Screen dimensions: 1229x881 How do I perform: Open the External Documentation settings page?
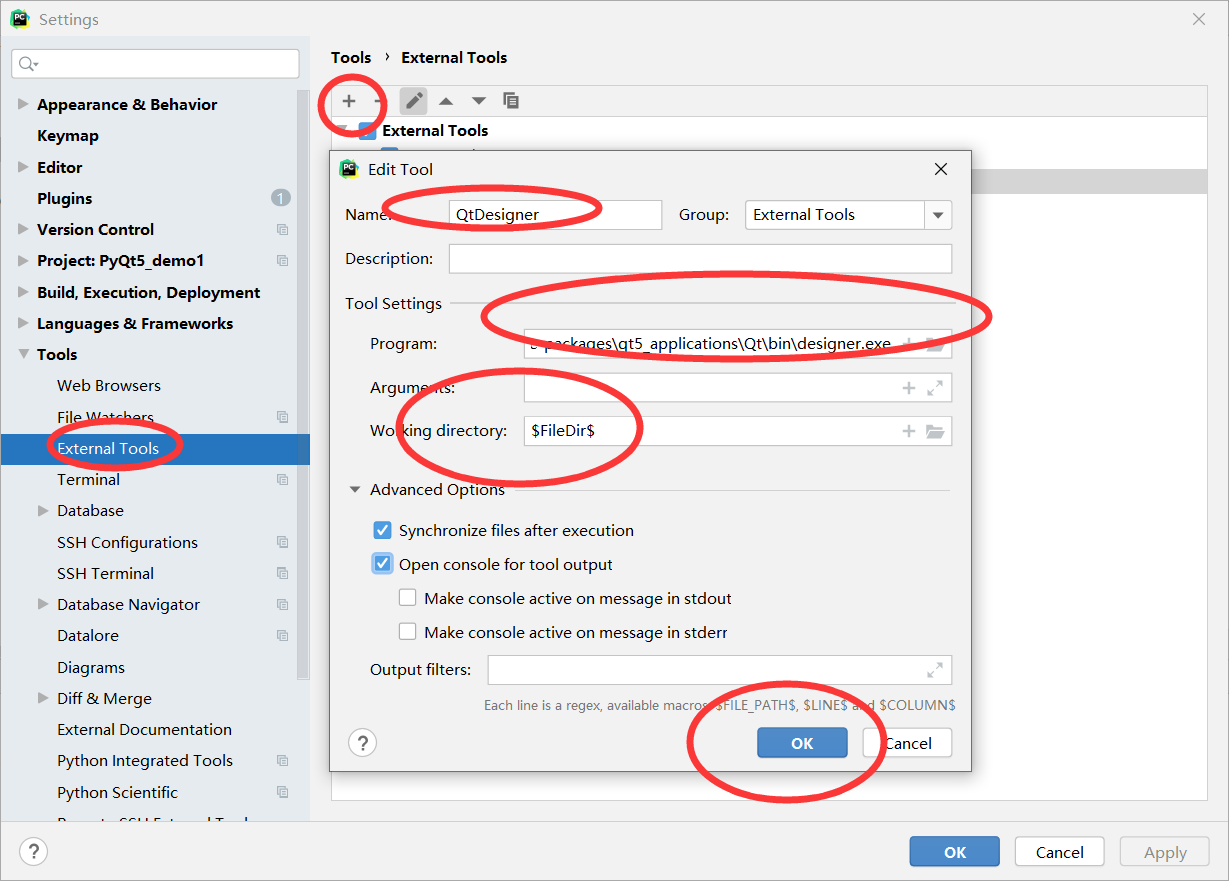pyautogui.click(x=145, y=730)
